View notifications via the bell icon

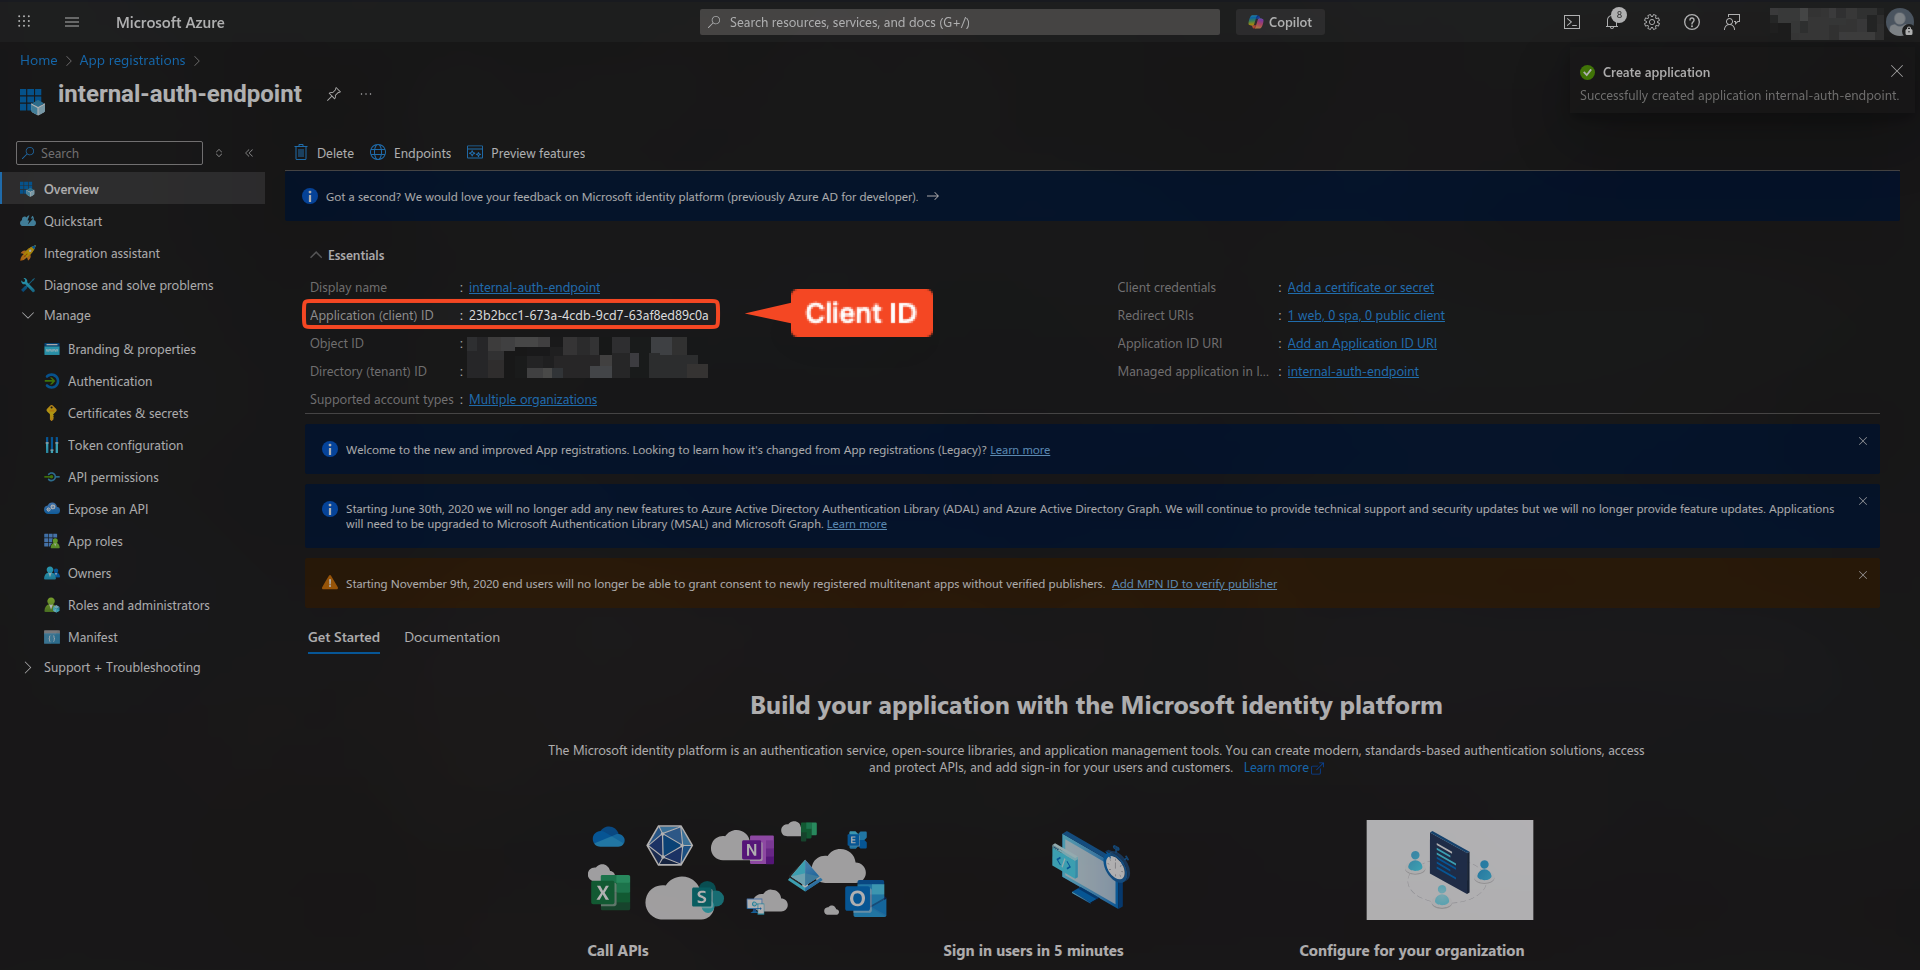point(1612,21)
